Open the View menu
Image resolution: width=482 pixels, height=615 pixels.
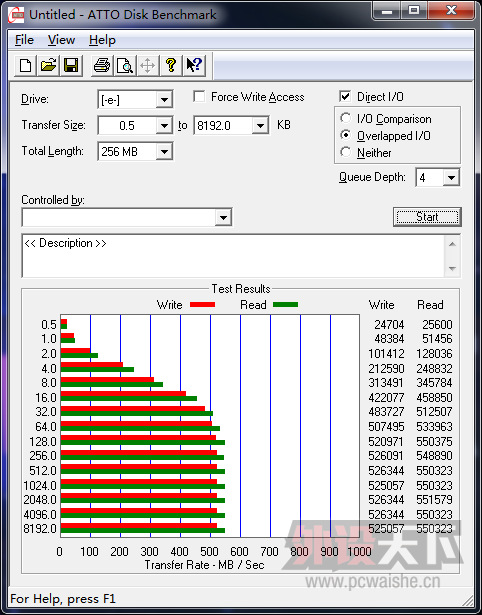pos(61,40)
